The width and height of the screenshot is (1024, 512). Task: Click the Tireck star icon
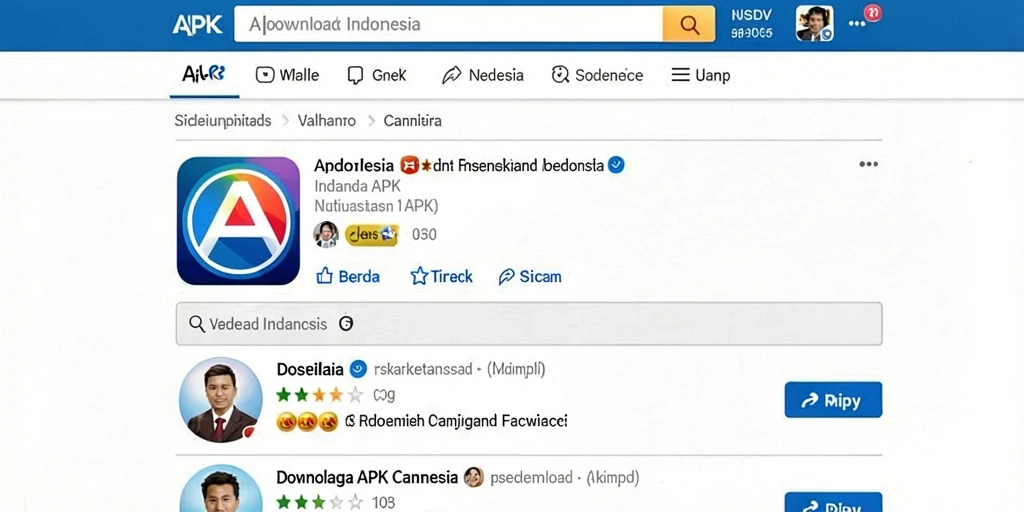coord(419,276)
